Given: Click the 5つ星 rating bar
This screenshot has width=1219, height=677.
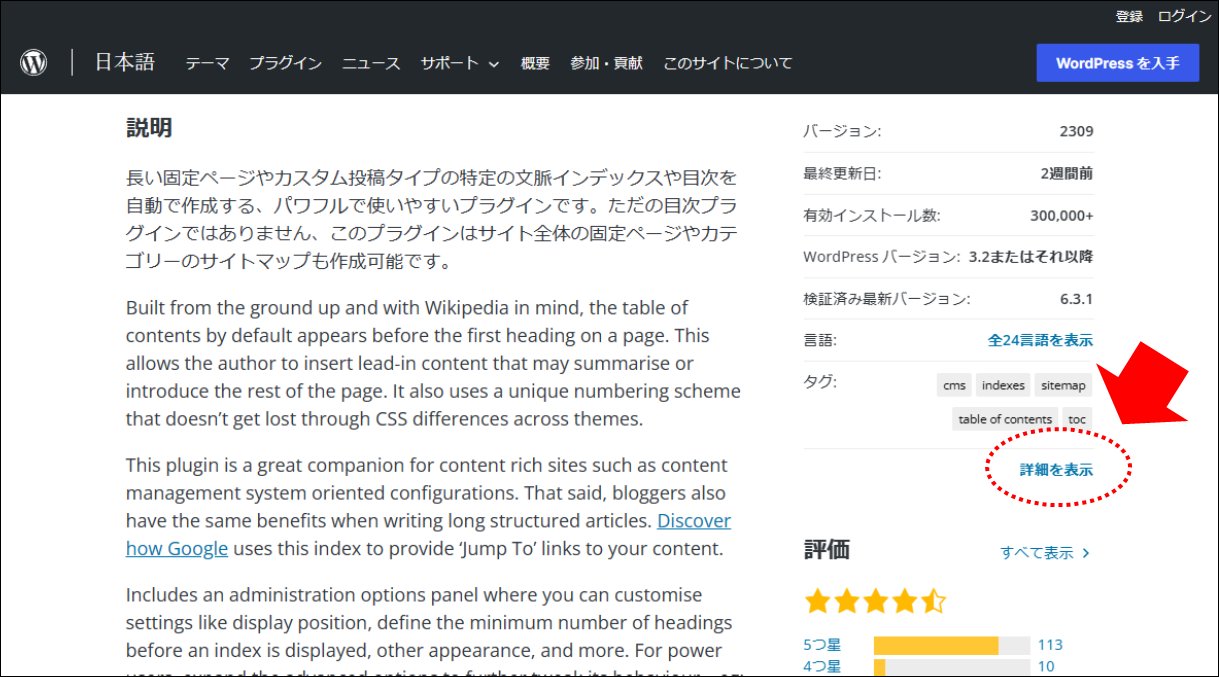Looking at the screenshot, I should 952,645.
